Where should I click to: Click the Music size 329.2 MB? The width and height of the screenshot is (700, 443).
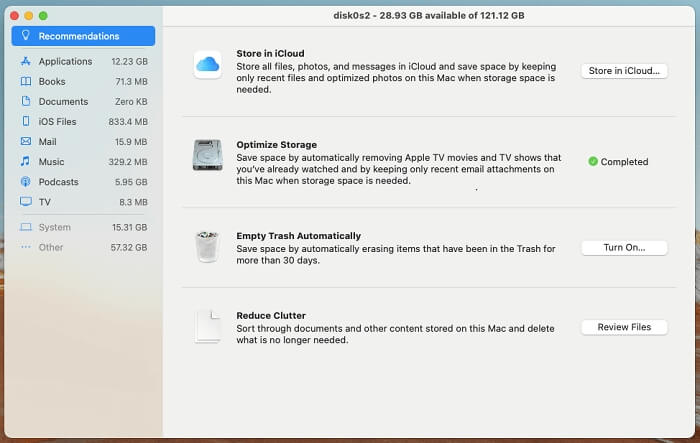128,162
